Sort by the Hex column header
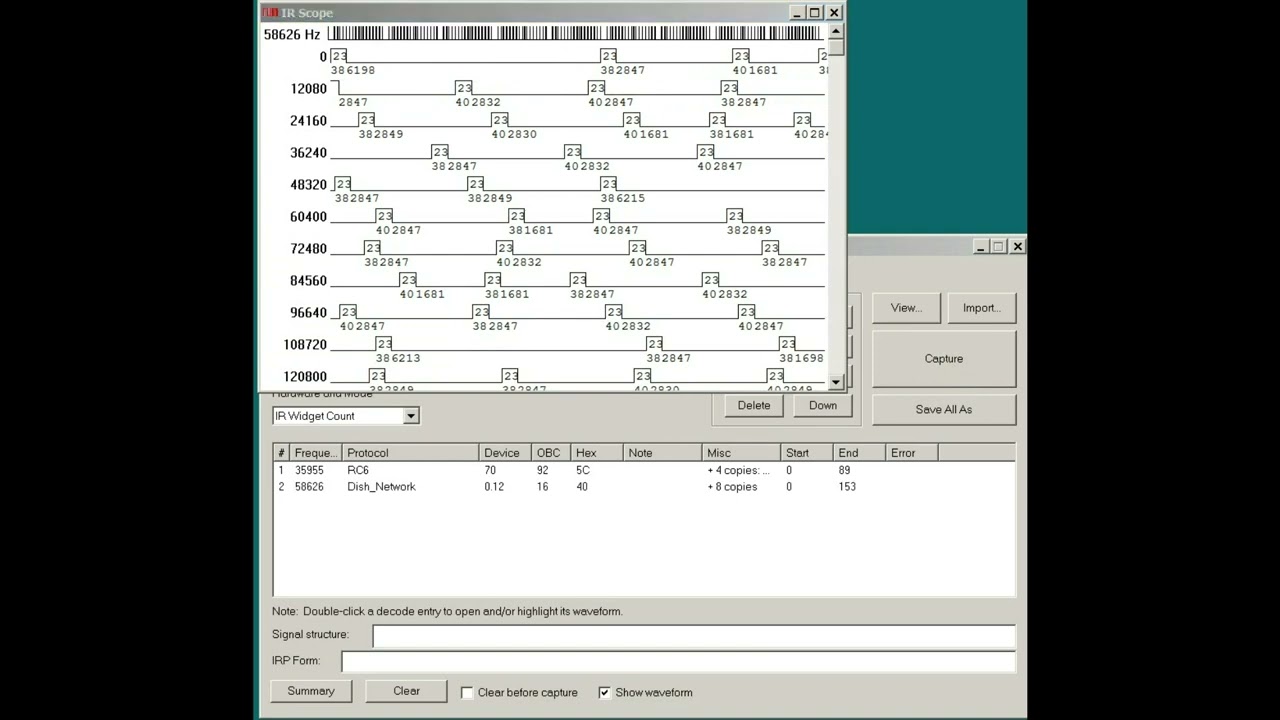This screenshot has height=720, width=1280. (597, 453)
